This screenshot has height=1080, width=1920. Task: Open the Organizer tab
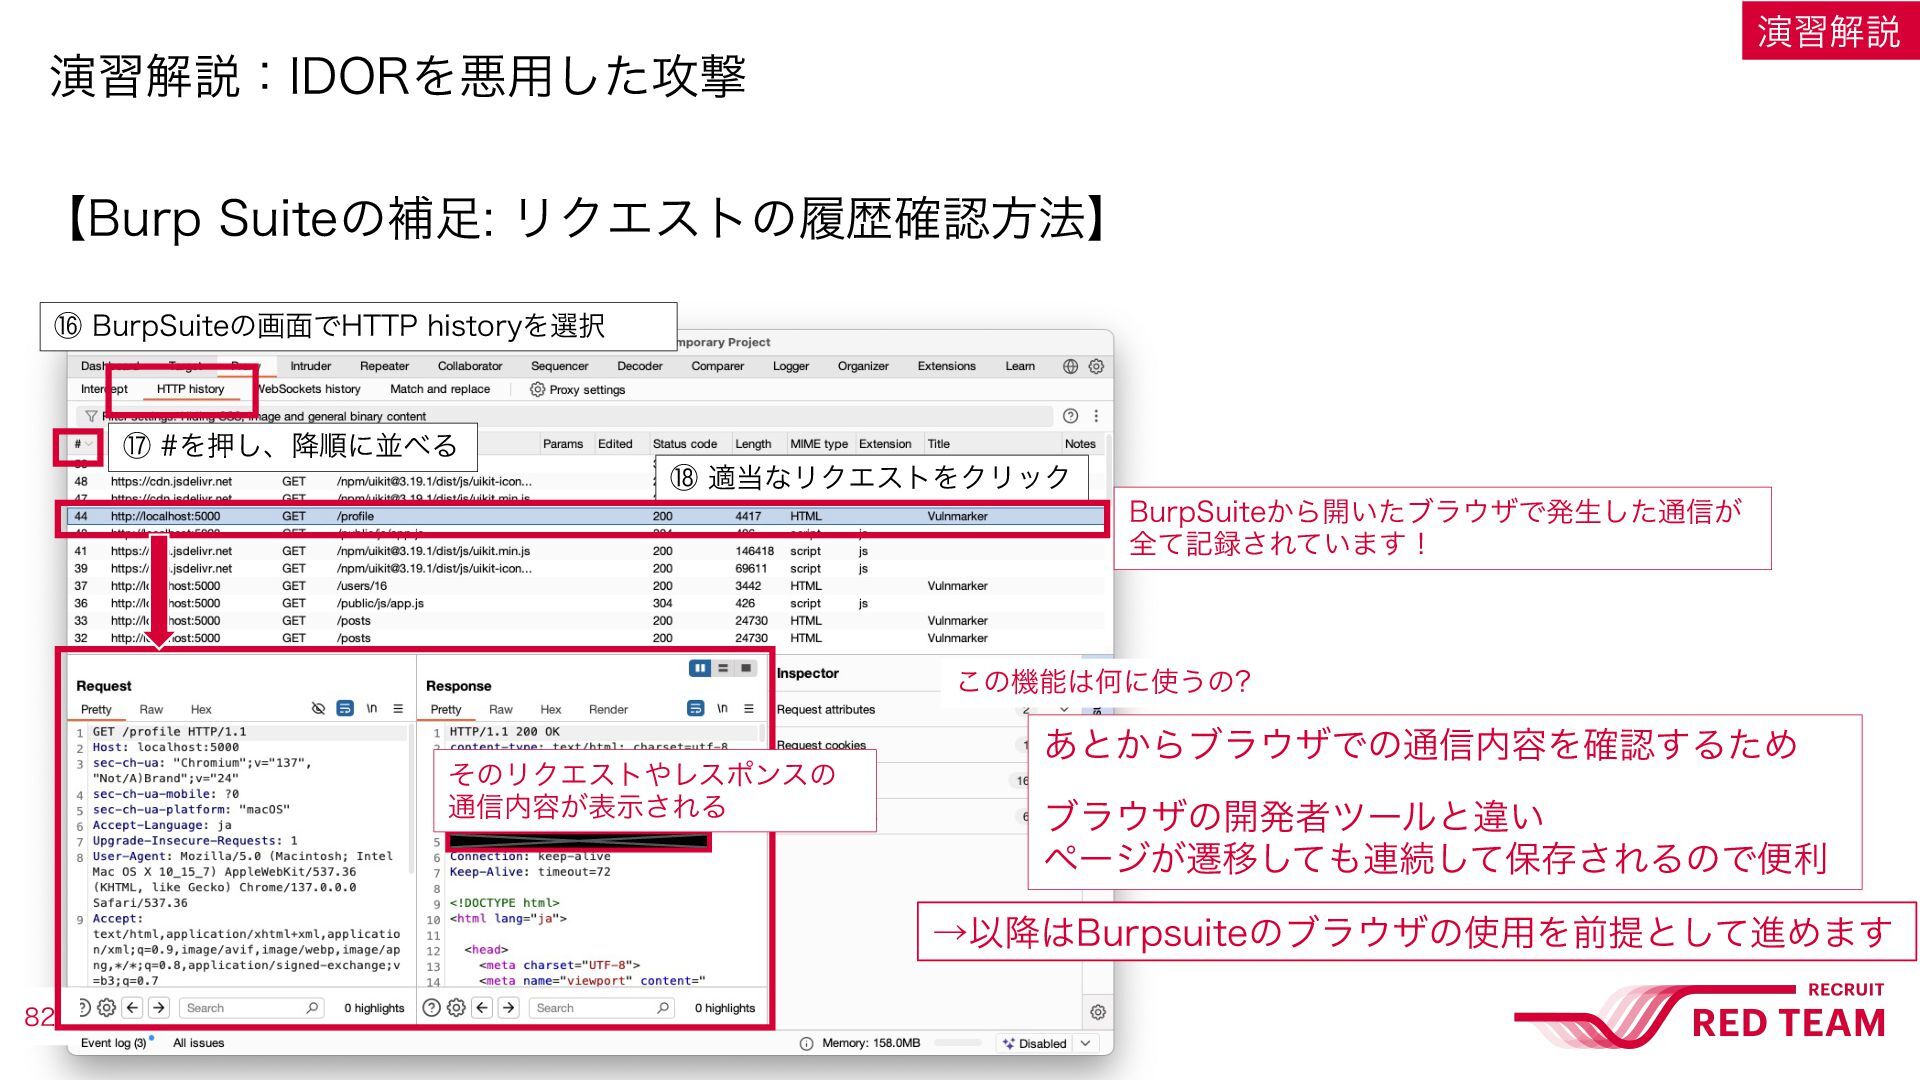(x=863, y=367)
